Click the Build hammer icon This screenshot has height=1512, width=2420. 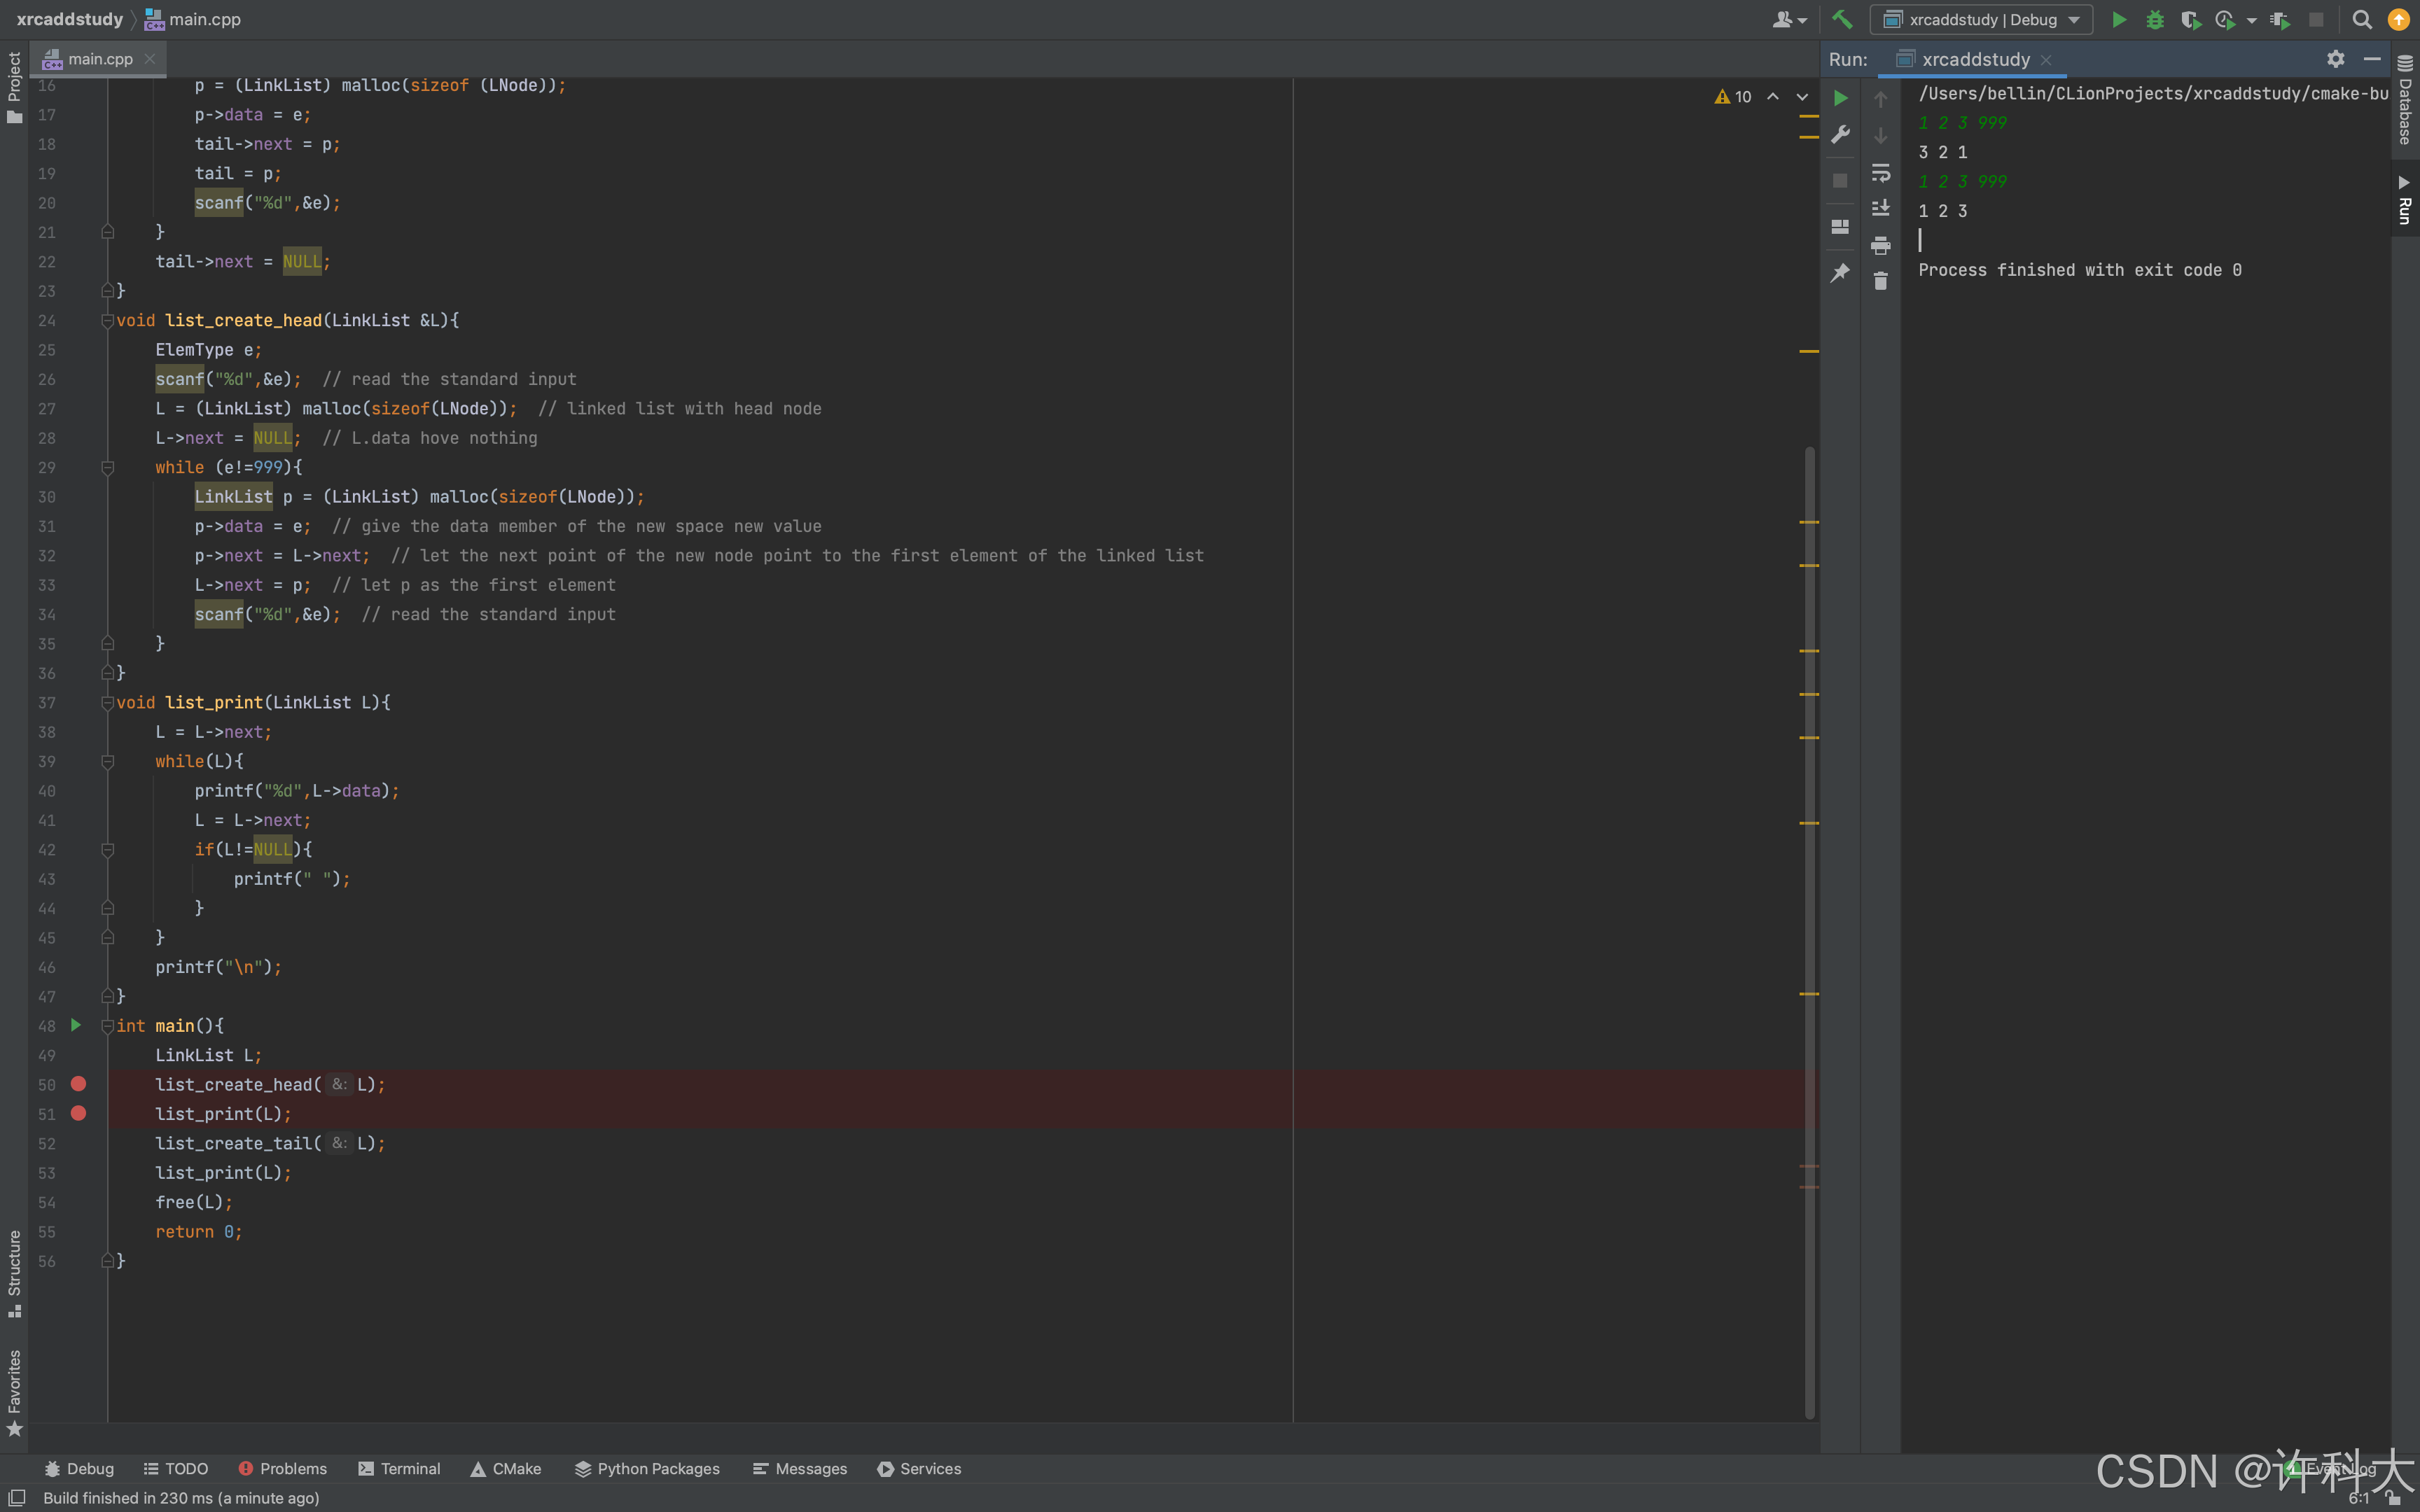pos(1842,19)
